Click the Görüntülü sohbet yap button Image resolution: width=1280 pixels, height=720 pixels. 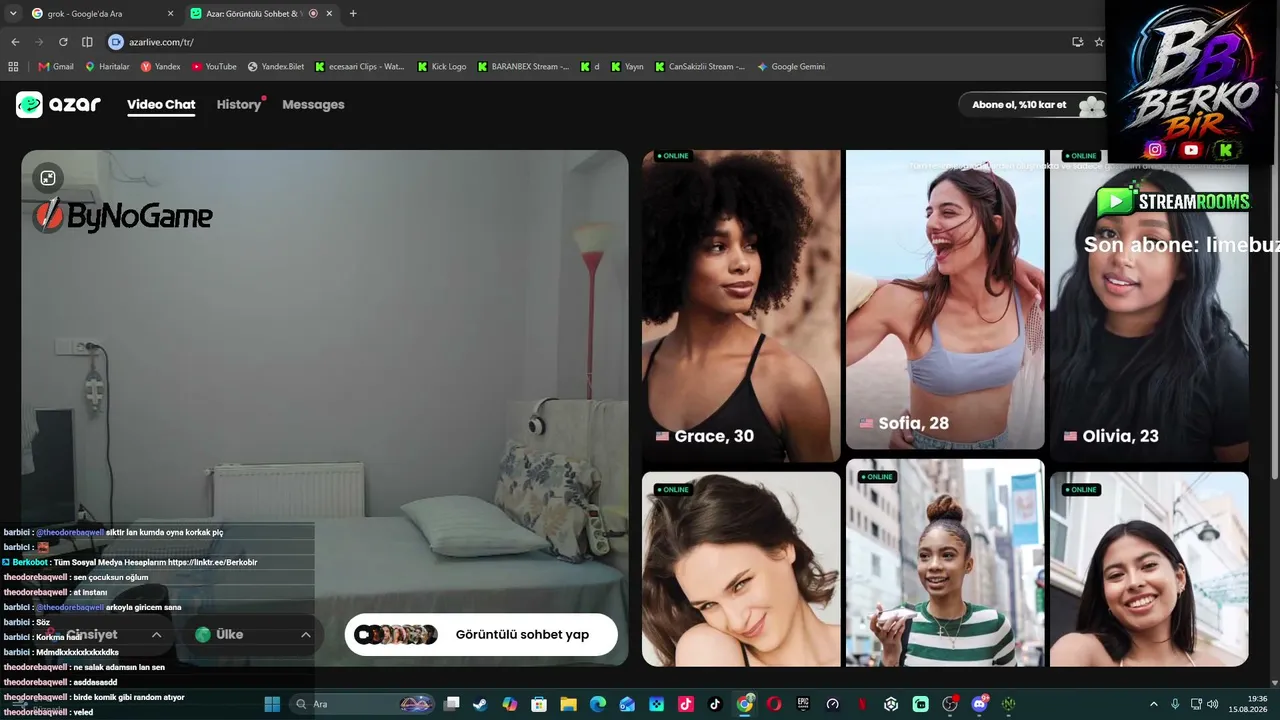pos(481,635)
